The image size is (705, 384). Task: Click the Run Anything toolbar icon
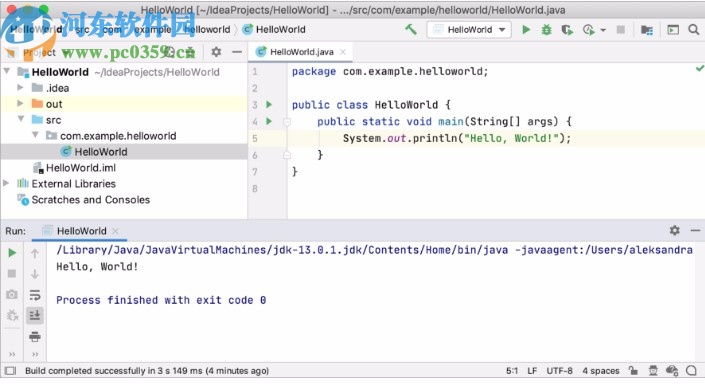pyautogui.click(x=673, y=30)
